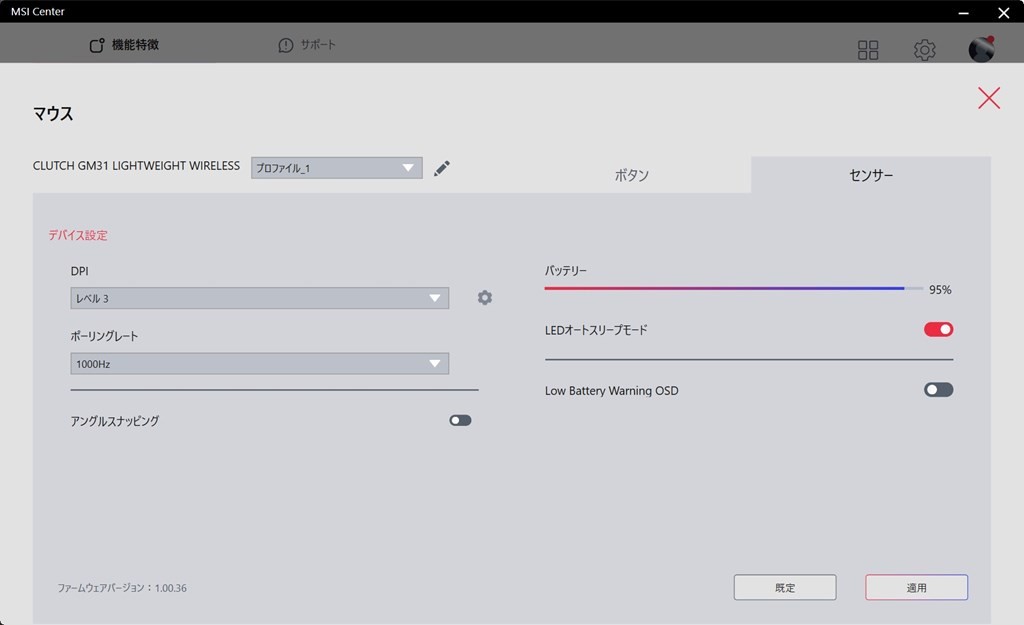This screenshot has height=625, width=1024.
Task: Open the DPI レベル 3 dropdown
Action: pos(259,298)
